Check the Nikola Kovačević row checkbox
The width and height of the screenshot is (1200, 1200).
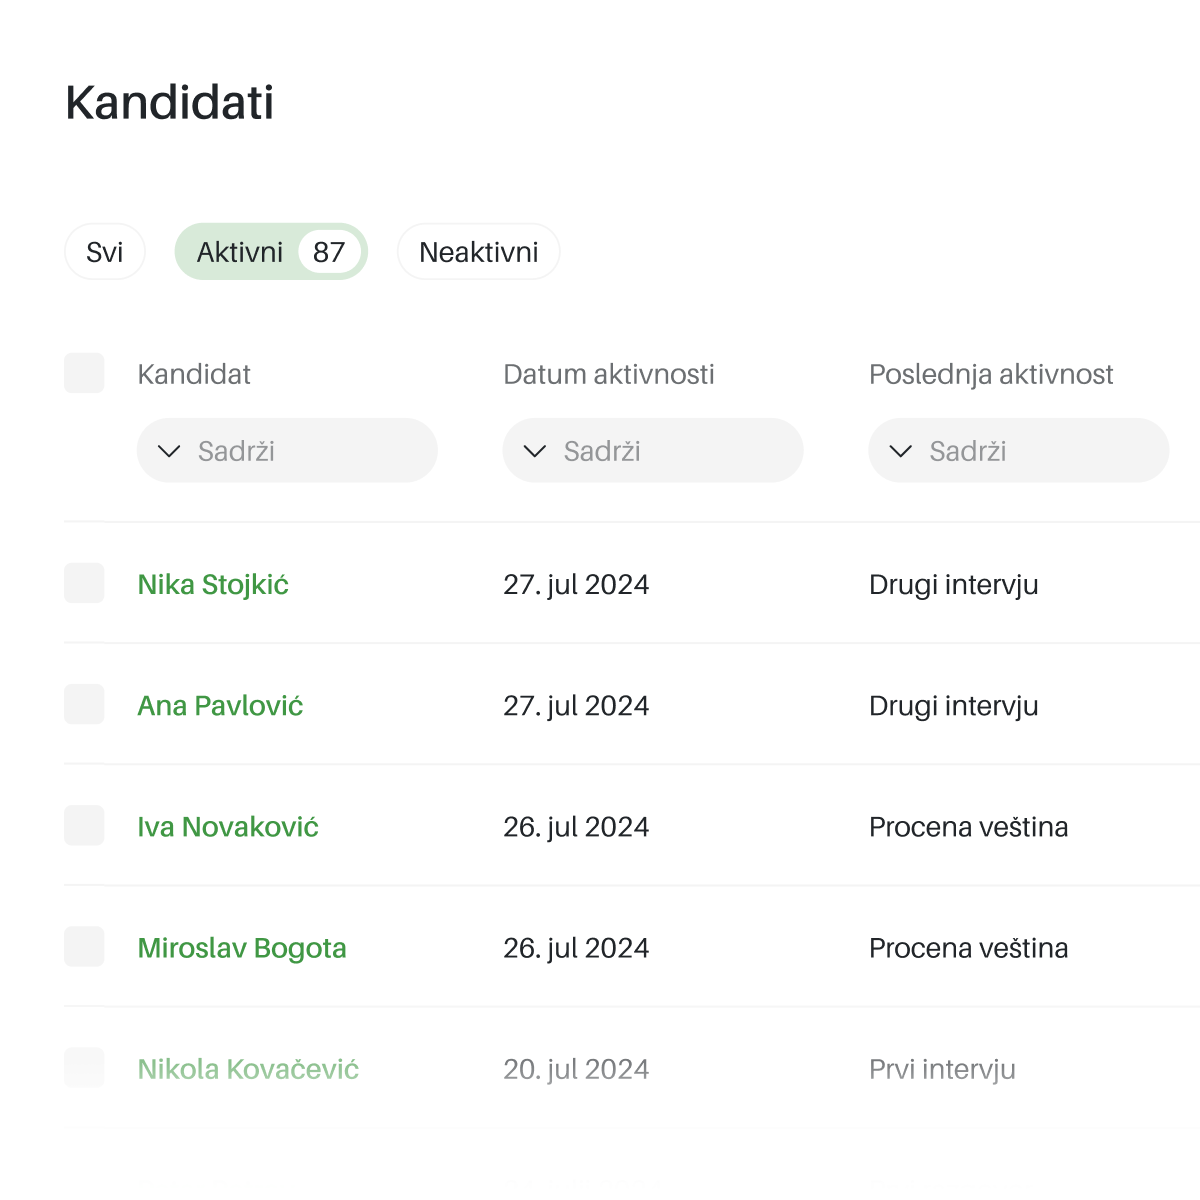click(84, 1068)
